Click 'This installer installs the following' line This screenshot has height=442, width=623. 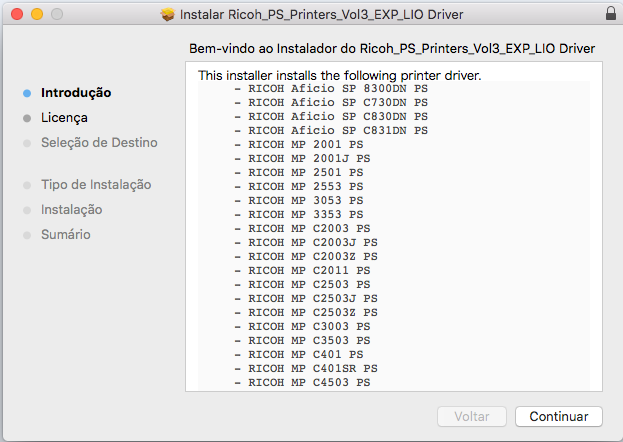340,75
